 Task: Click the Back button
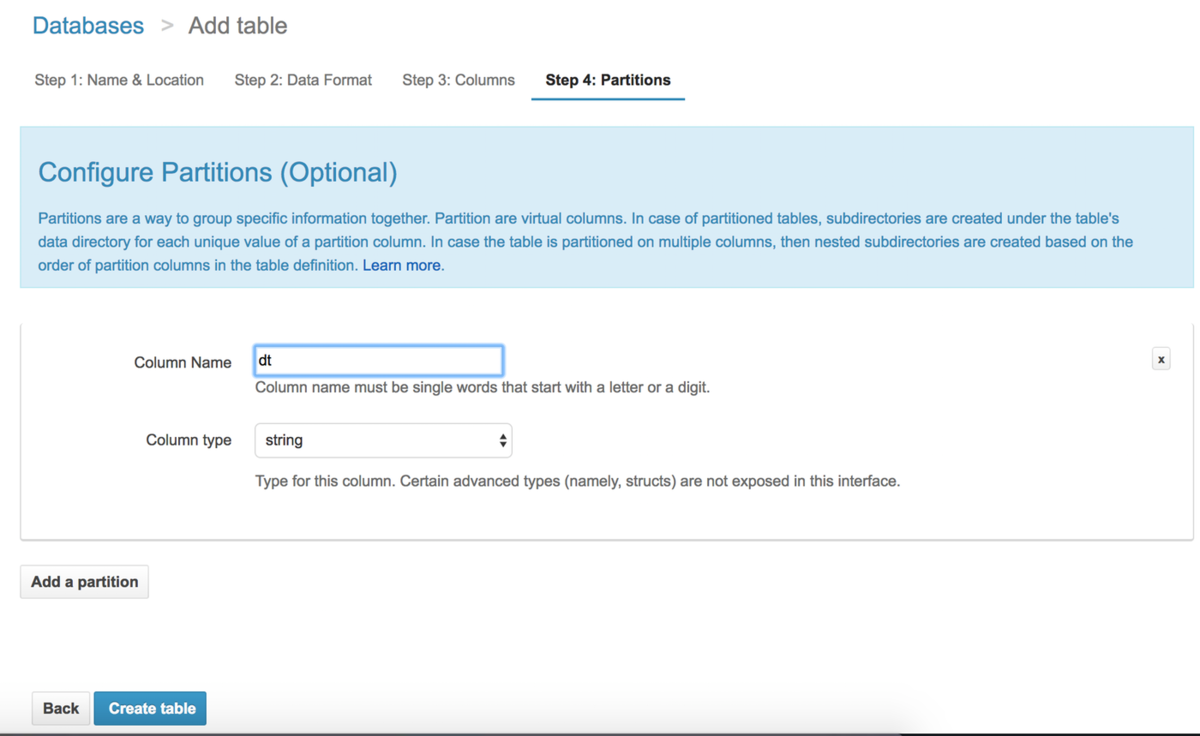click(x=61, y=708)
